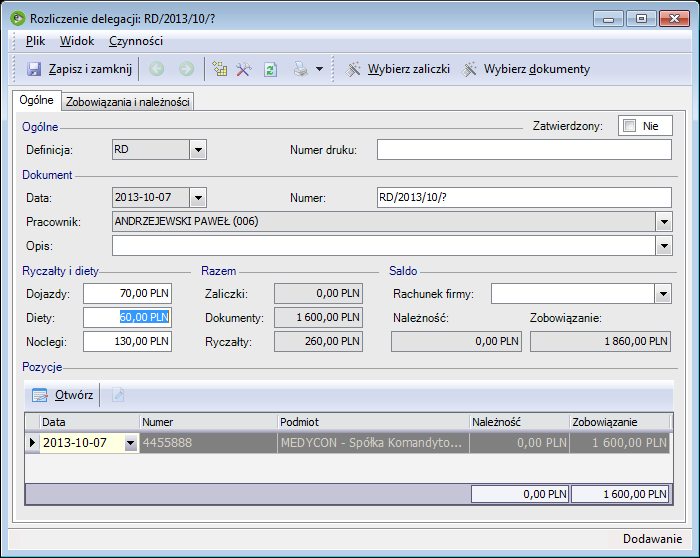Click the Dokumenty 1 600,00 PLN field
The width and height of the screenshot is (700, 558).
[x=318, y=317]
